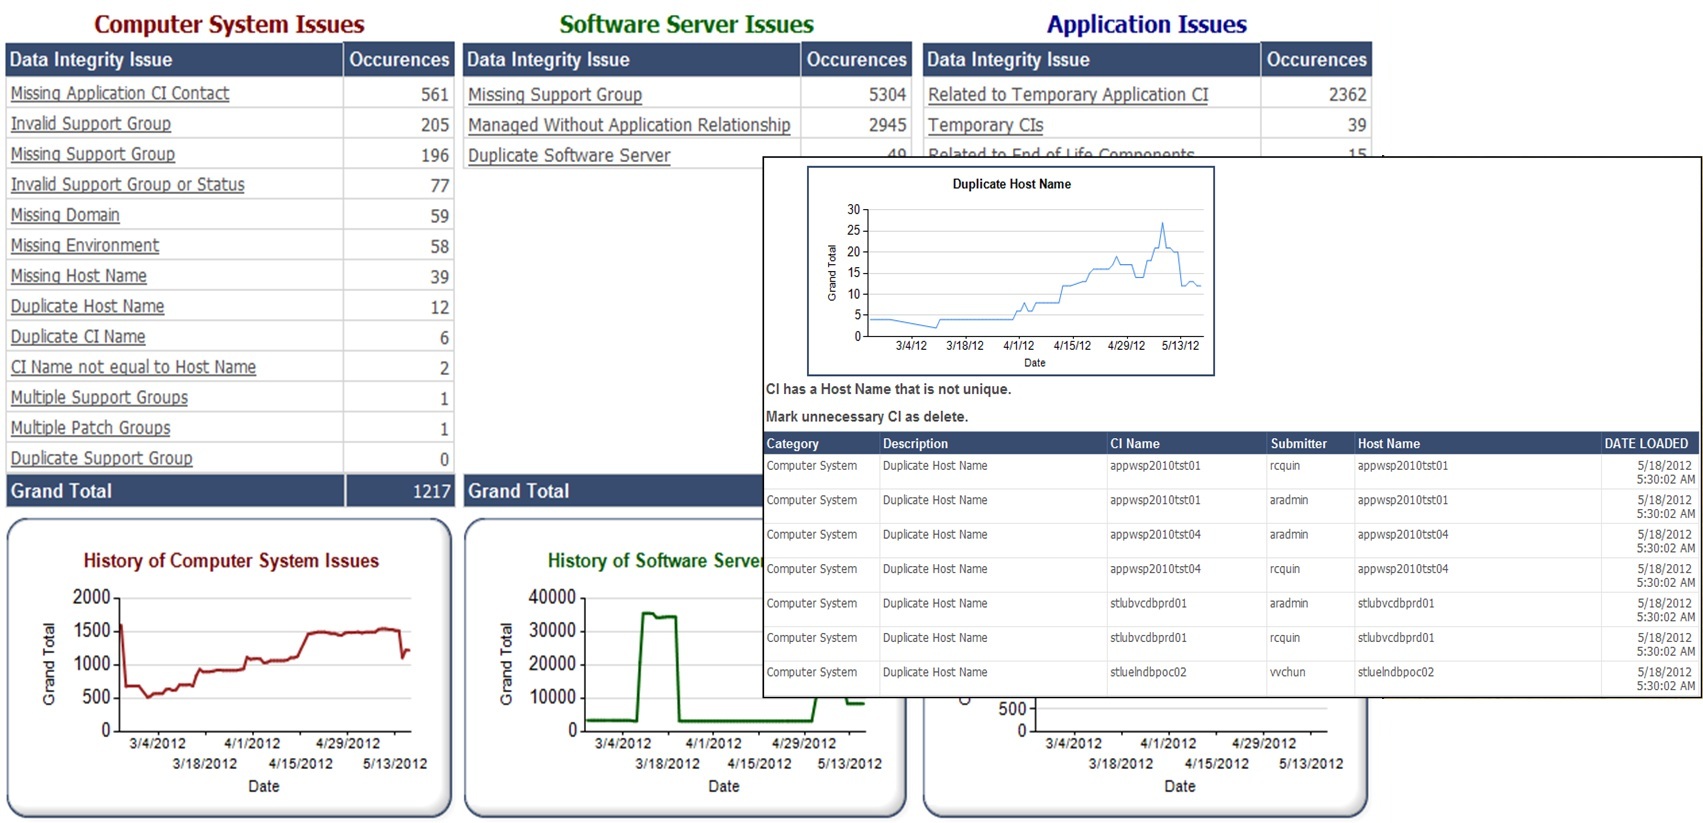Click the Host Name column header
Screen dimensions: 1703x823
(1388, 443)
